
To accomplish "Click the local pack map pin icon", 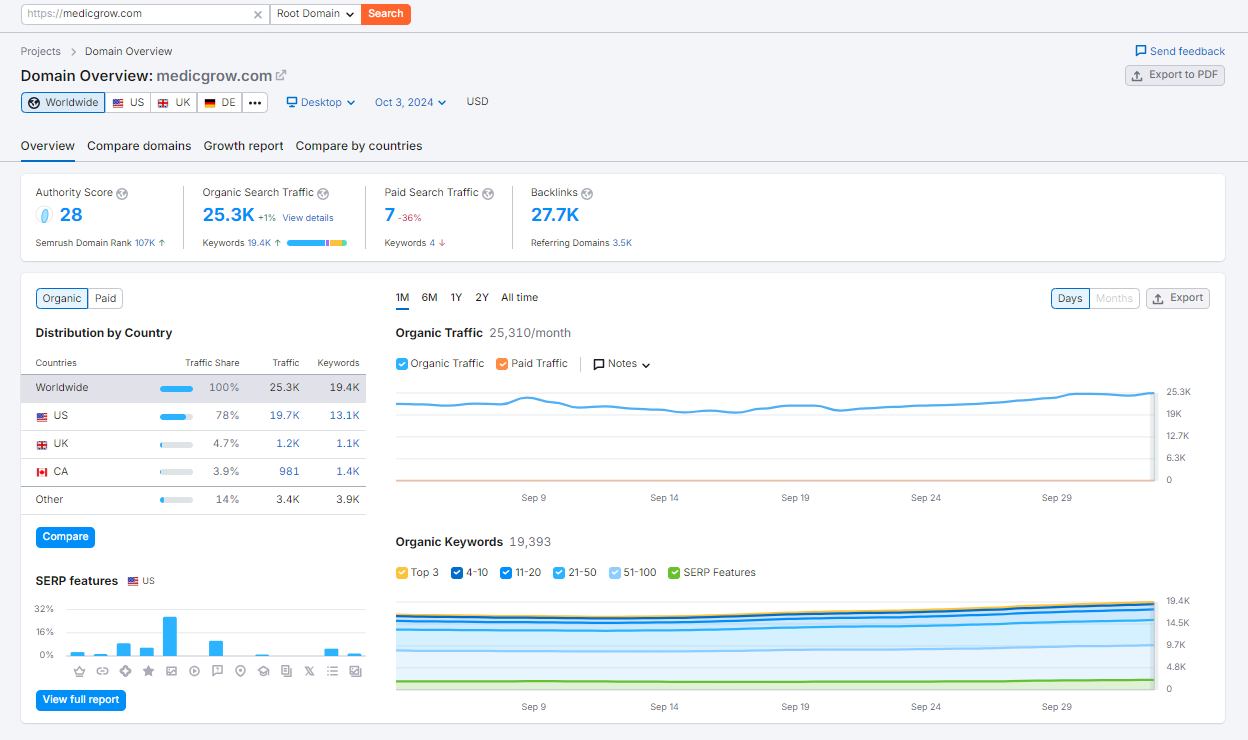I will point(240,671).
